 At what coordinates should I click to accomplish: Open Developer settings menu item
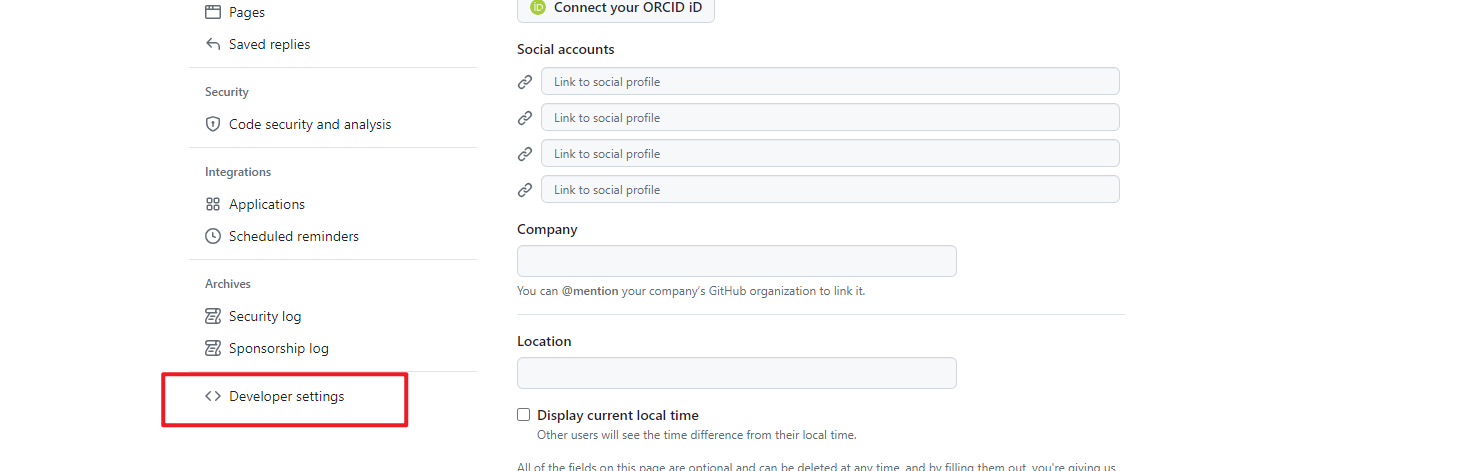pyautogui.click(x=286, y=396)
